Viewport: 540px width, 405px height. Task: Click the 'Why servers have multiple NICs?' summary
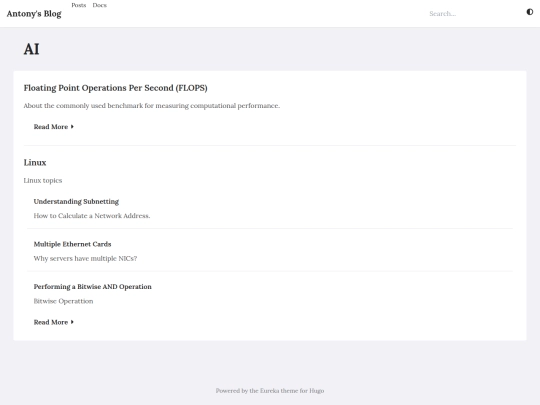tap(85, 259)
